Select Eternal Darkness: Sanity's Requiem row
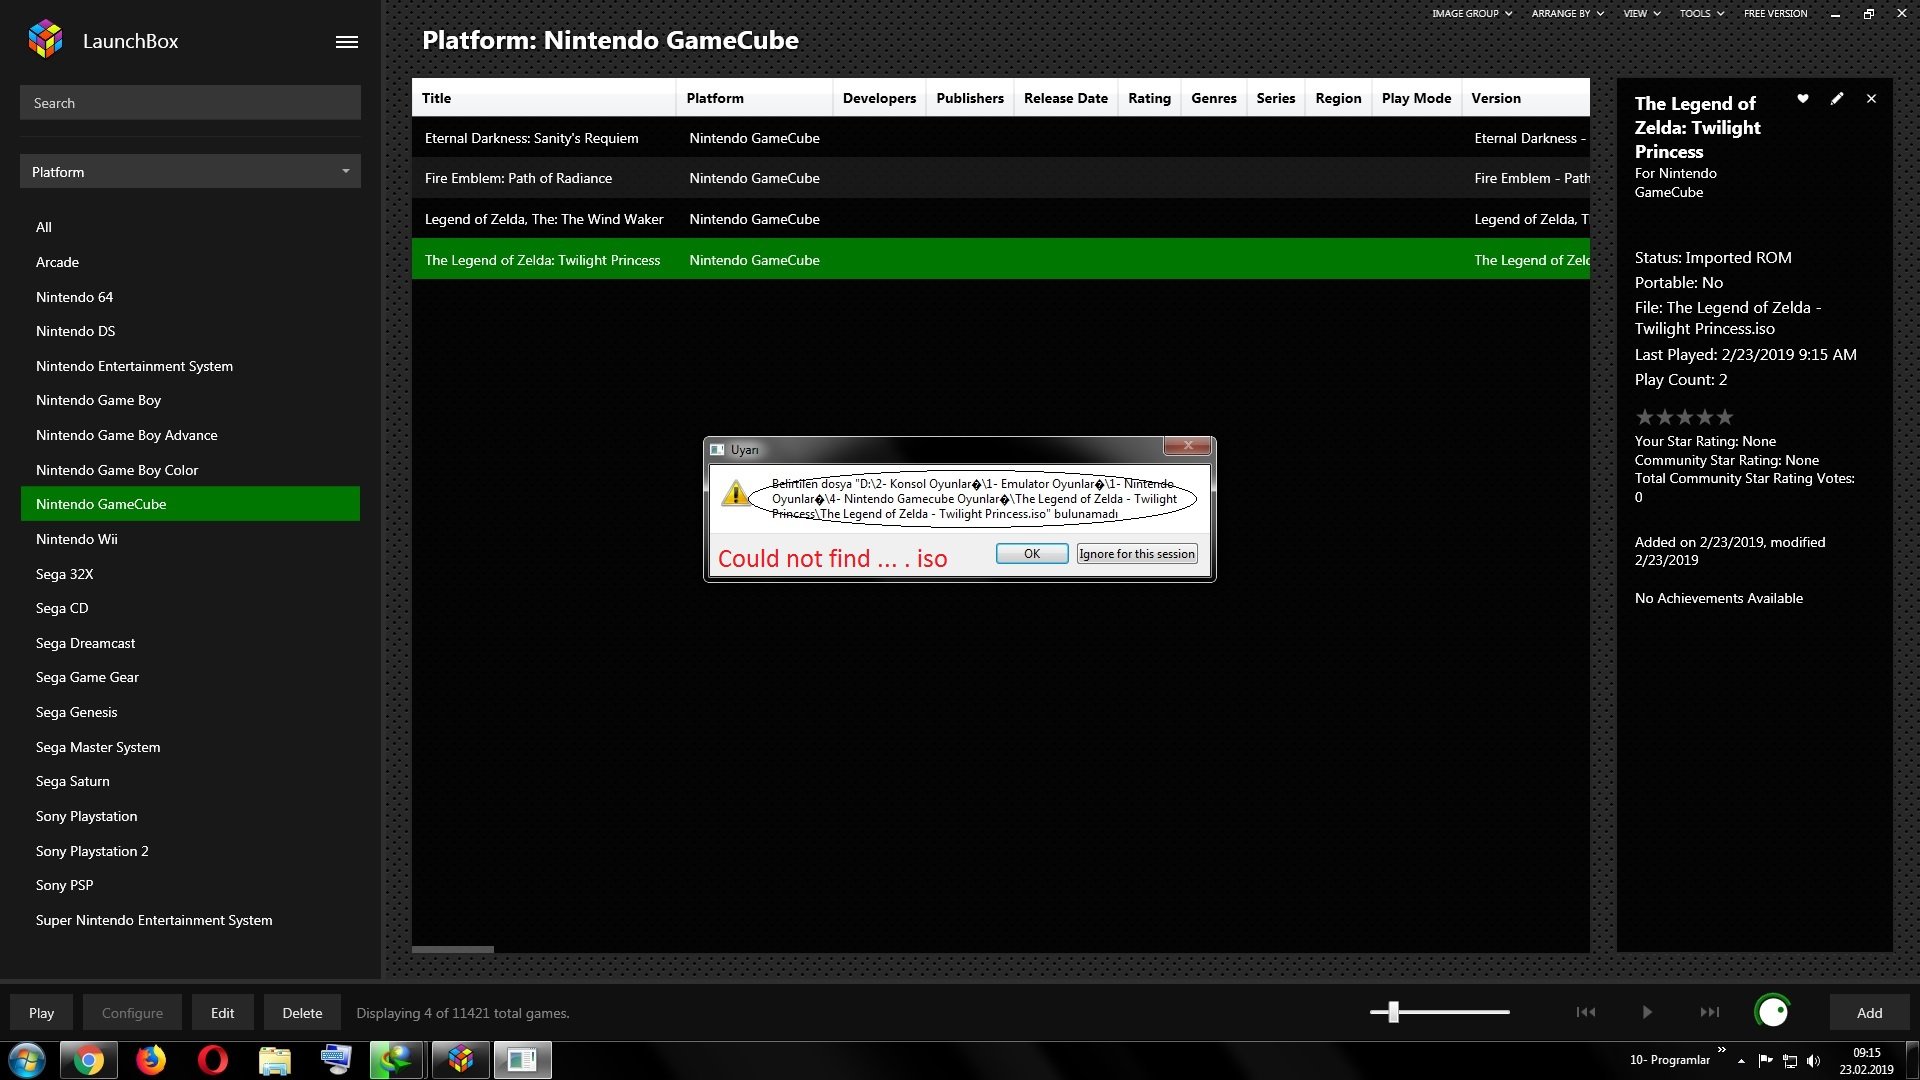The height and width of the screenshot is (1080, 1920). point(1000,138)
